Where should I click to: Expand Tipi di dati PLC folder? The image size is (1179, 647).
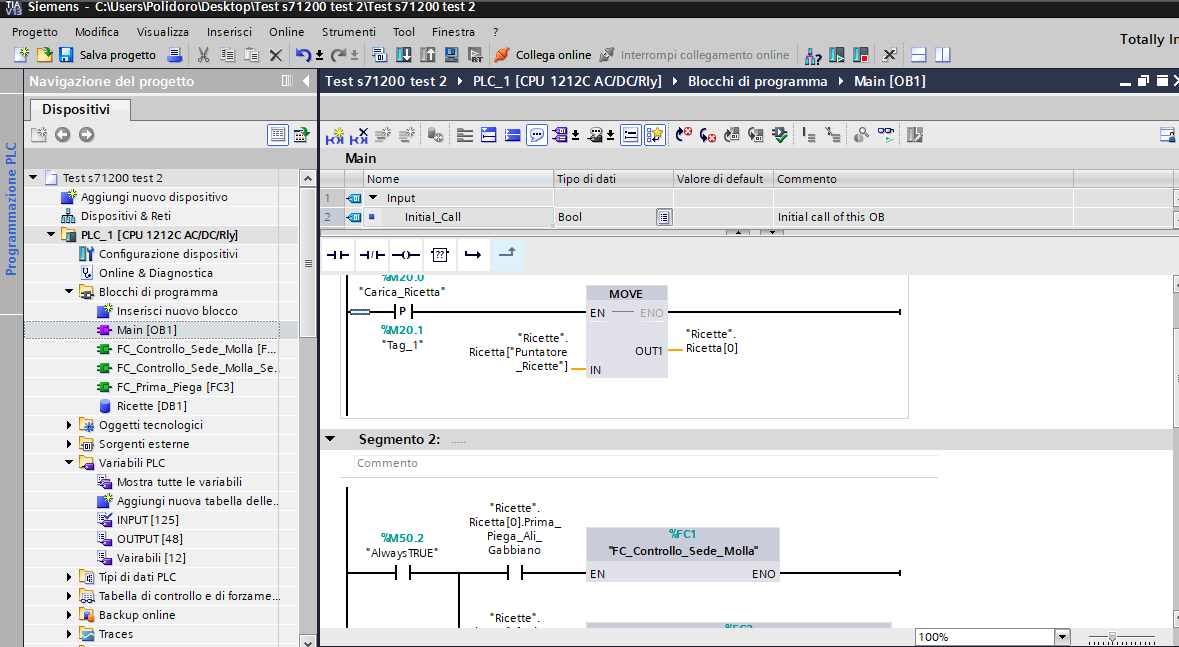69,576
